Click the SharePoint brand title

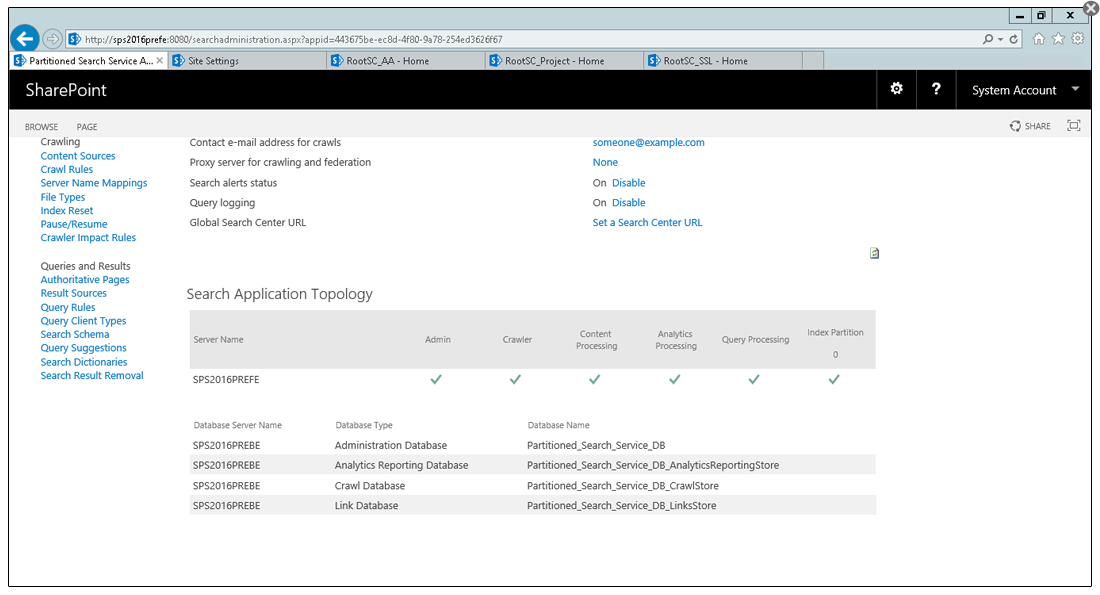tap(66, 90)
